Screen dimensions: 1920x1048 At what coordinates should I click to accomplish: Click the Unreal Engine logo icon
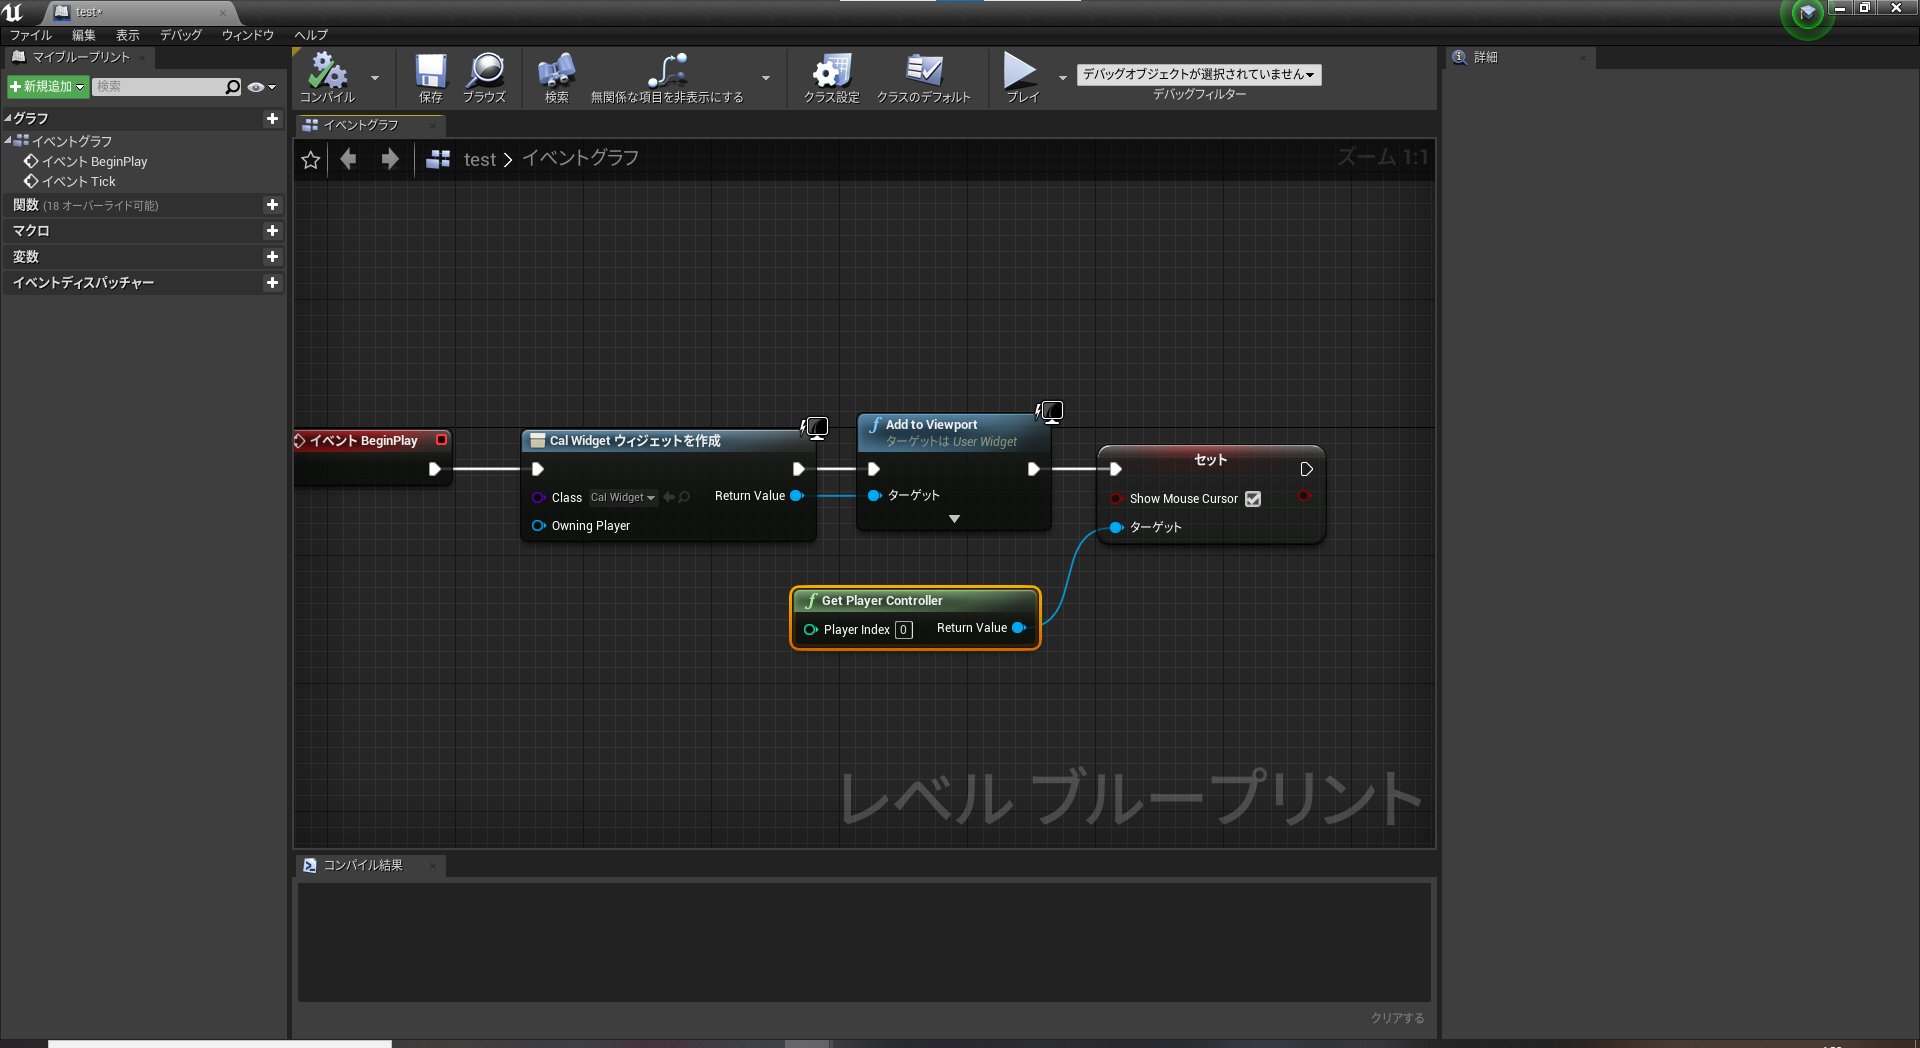click(13, 12)
